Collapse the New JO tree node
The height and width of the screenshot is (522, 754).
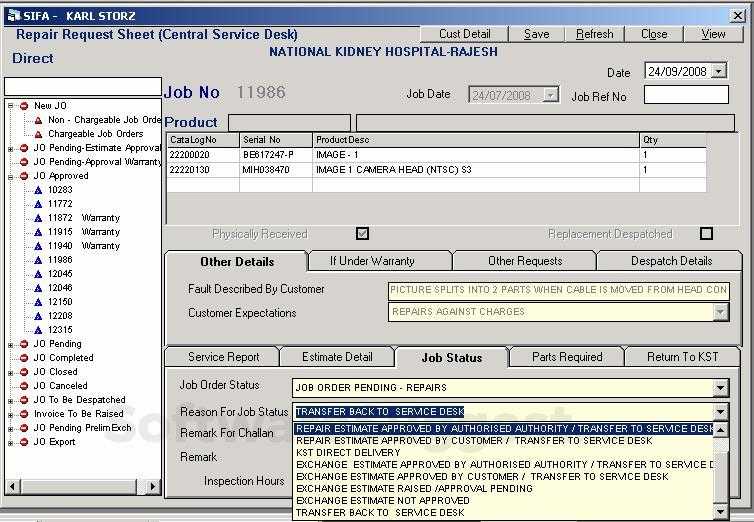(10, 106)
